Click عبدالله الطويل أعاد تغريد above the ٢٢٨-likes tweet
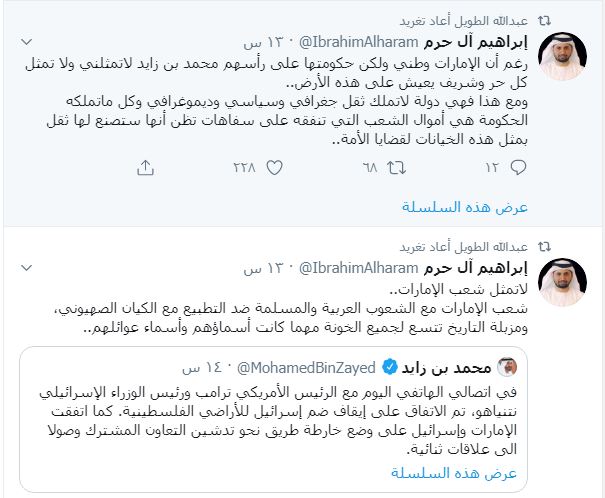This screenshot has width=605, height=498. [479, 19]
